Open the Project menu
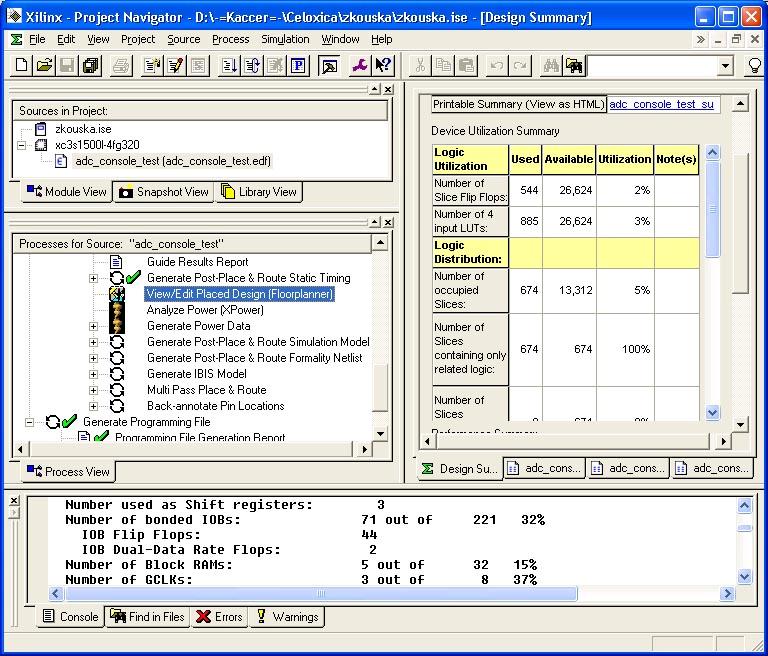 tap(138, 39)
